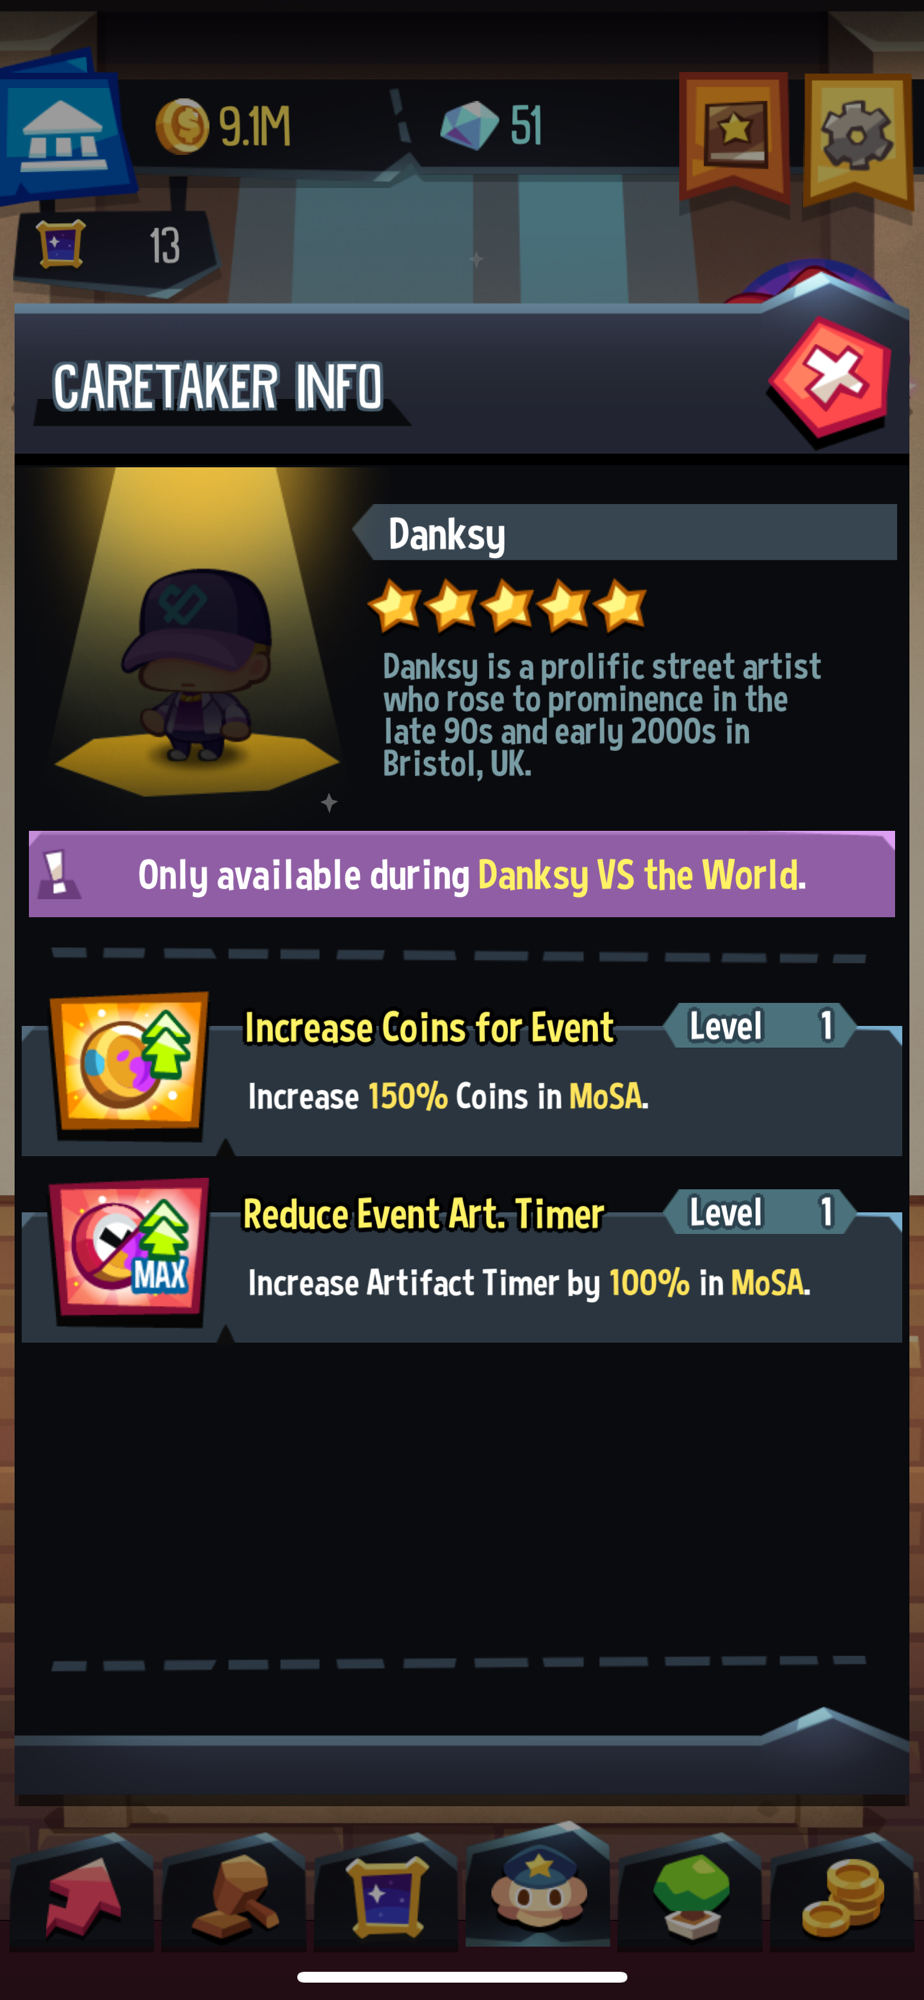
Task: Tap the five-star rating row
Action: coord(508,606)
